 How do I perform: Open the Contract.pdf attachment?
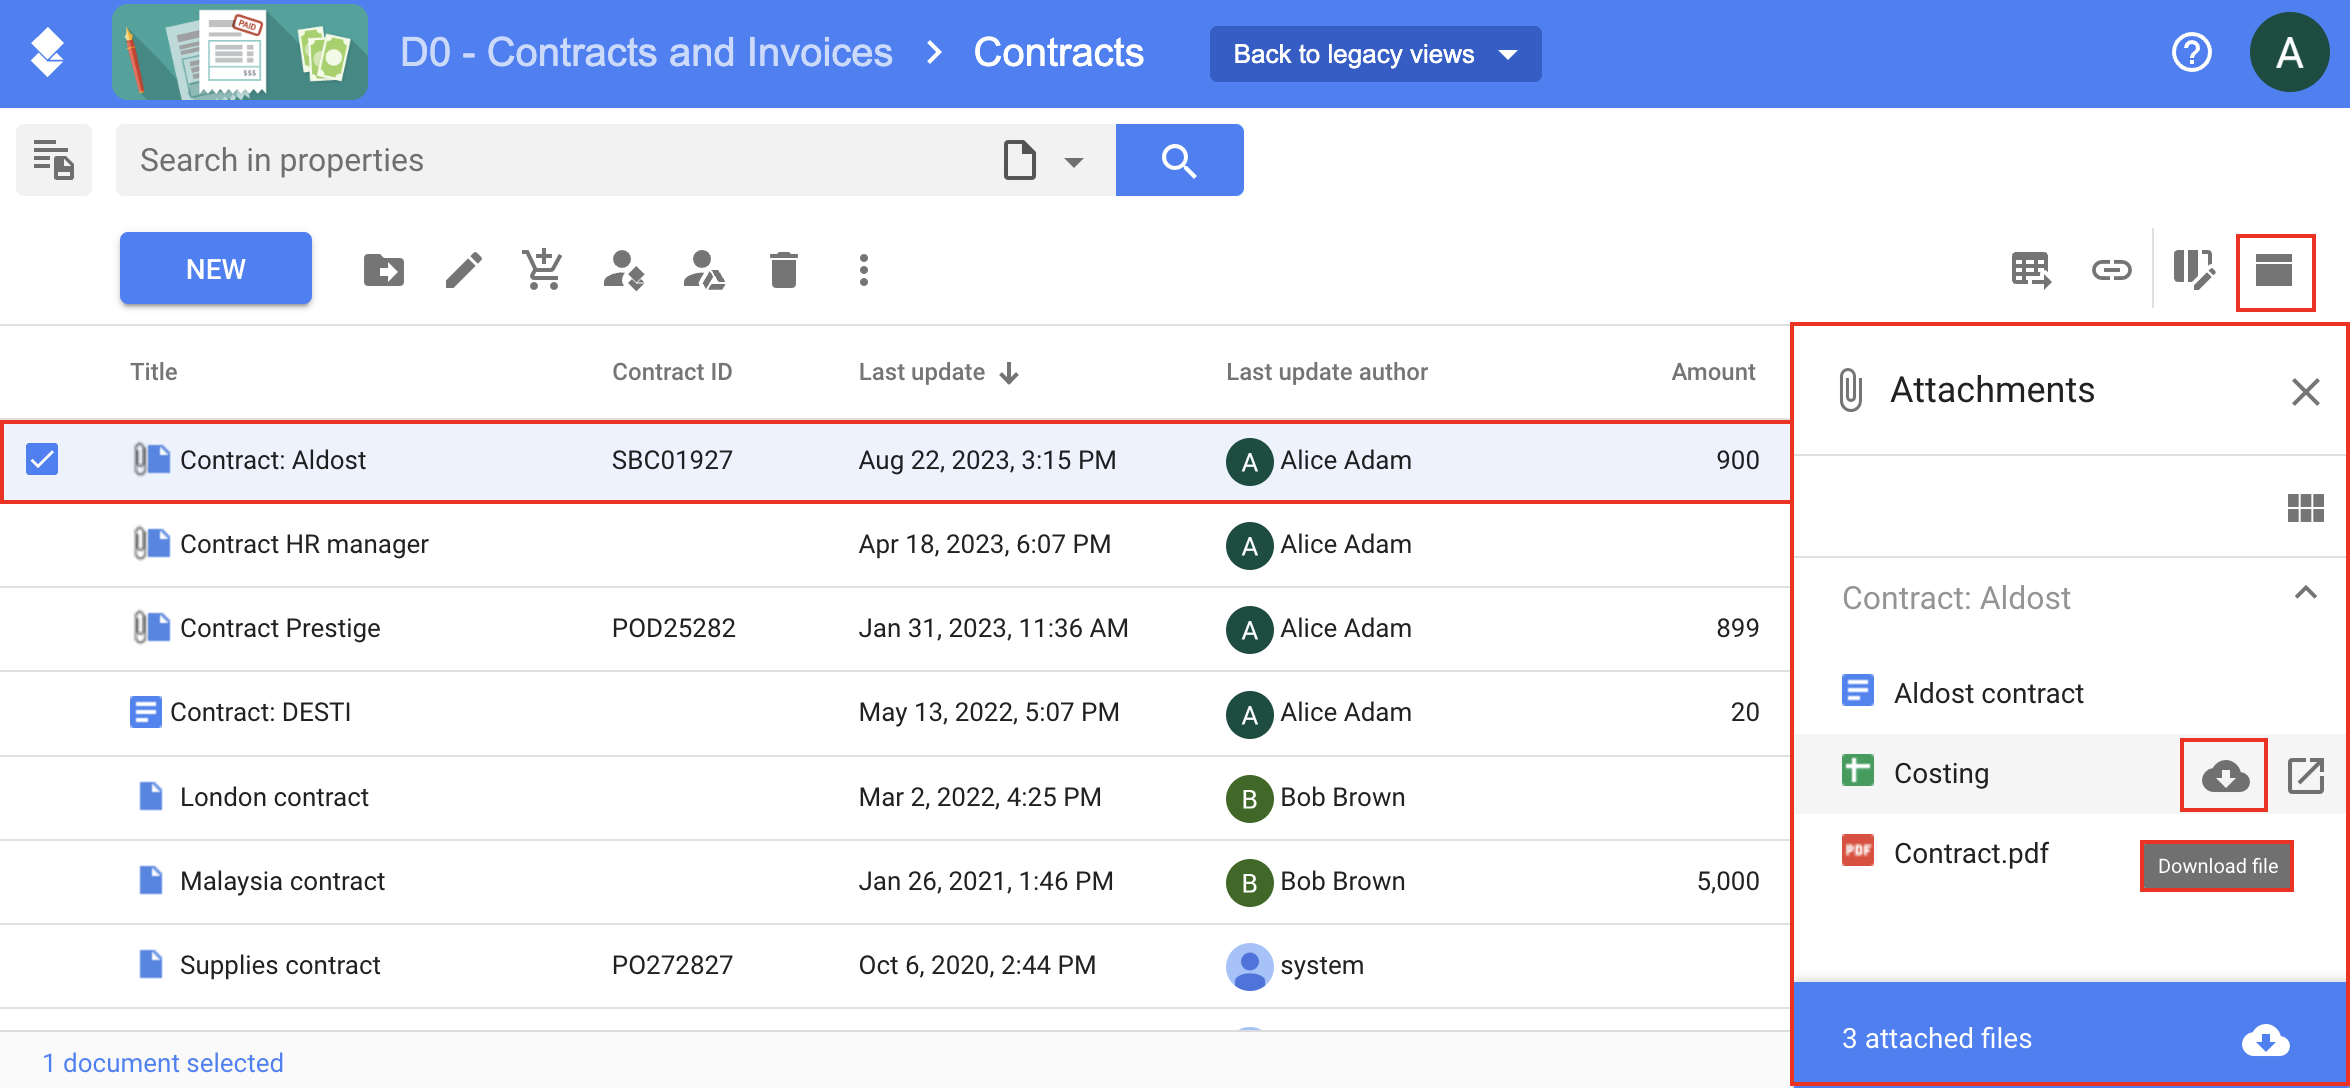(1970, 853)
